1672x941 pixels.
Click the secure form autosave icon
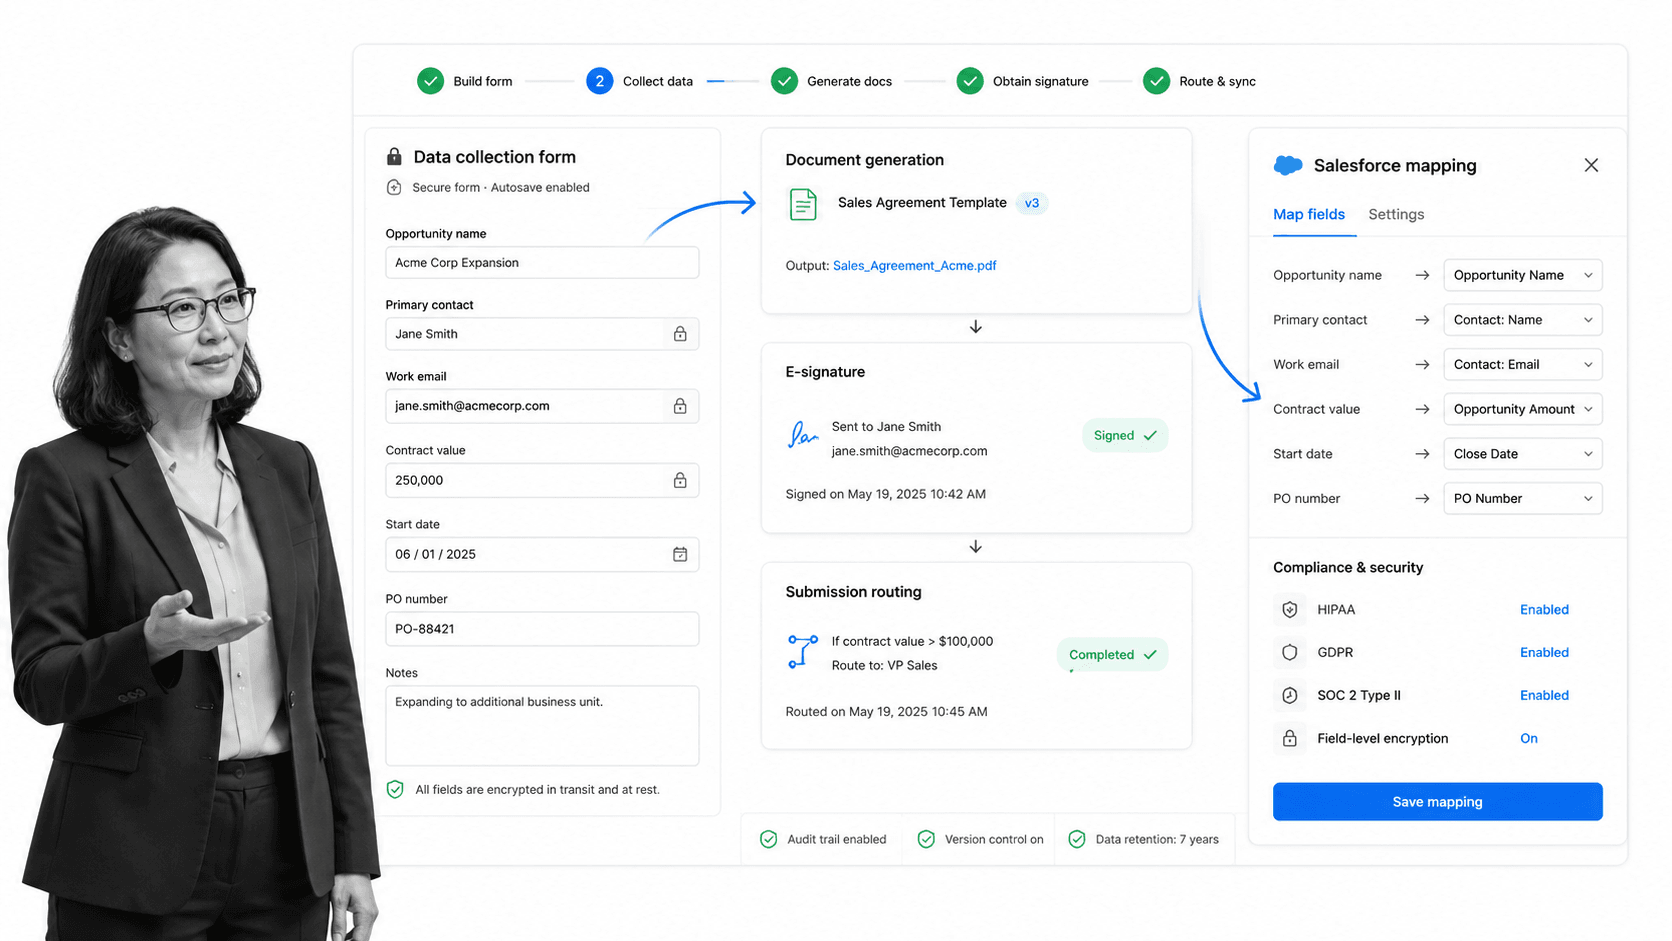(x=394, y=187)
